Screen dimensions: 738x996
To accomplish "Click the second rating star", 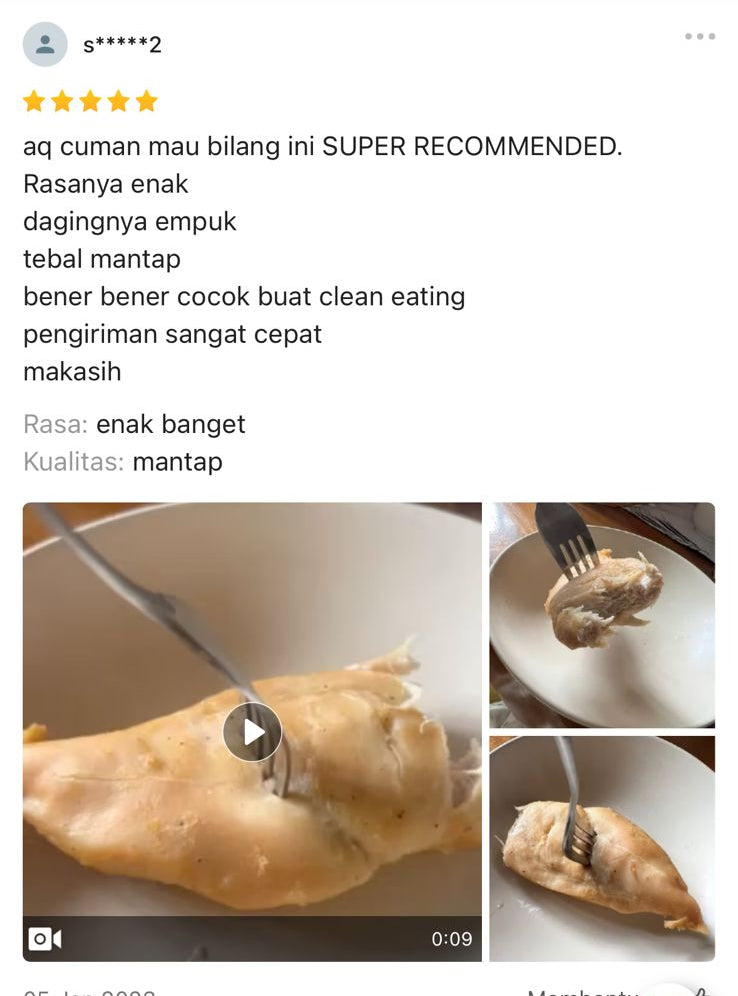I will (62, 101).
